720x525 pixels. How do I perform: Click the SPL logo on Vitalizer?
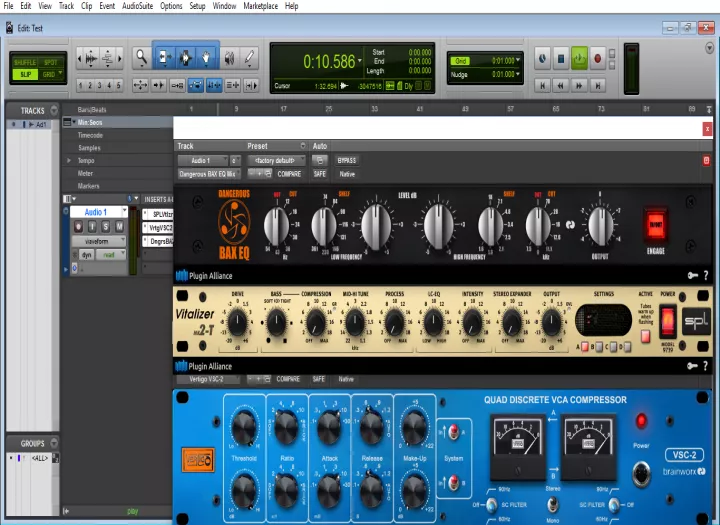click(x=696, y=320)
